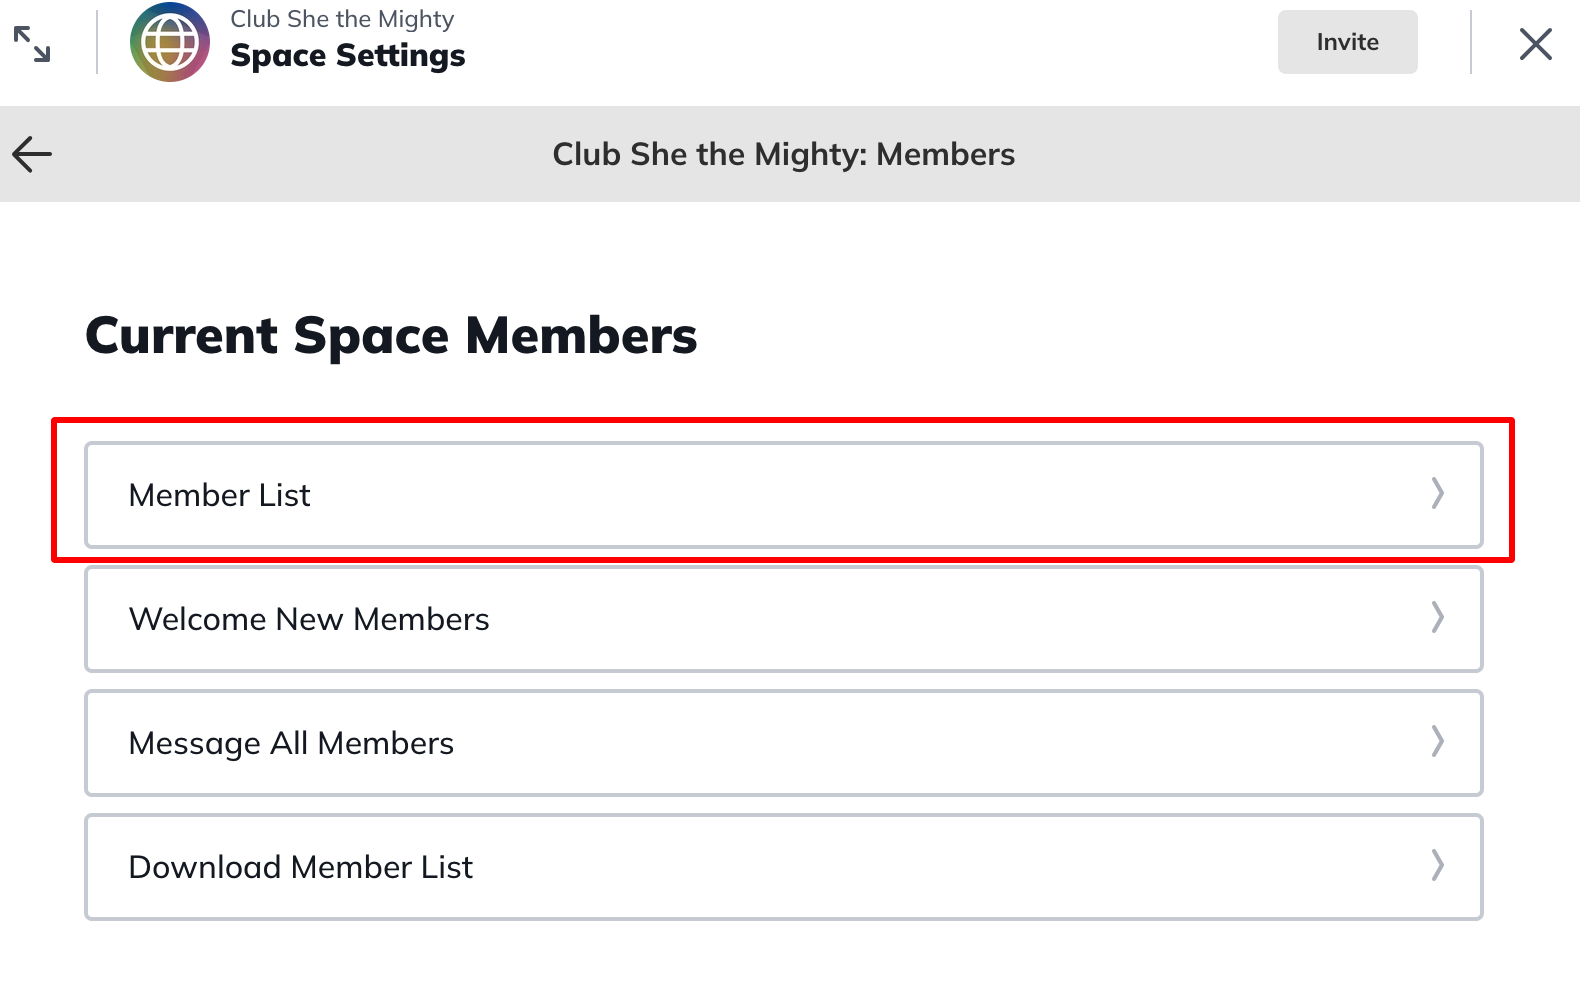Click the Message All Members chevron arrow
Image resolution: width=1580 pixels, height=1000 pixels.
[1437, 742]
